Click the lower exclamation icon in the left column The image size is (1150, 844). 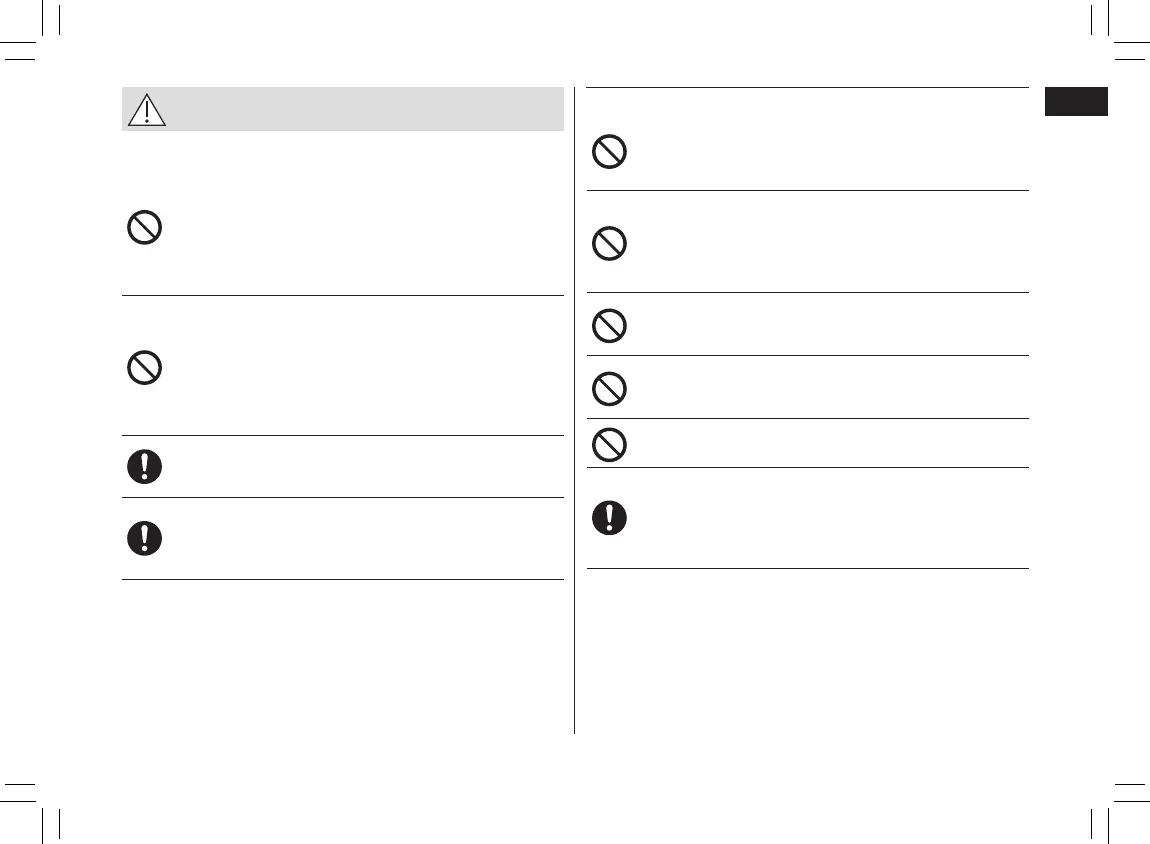[145, 538]
